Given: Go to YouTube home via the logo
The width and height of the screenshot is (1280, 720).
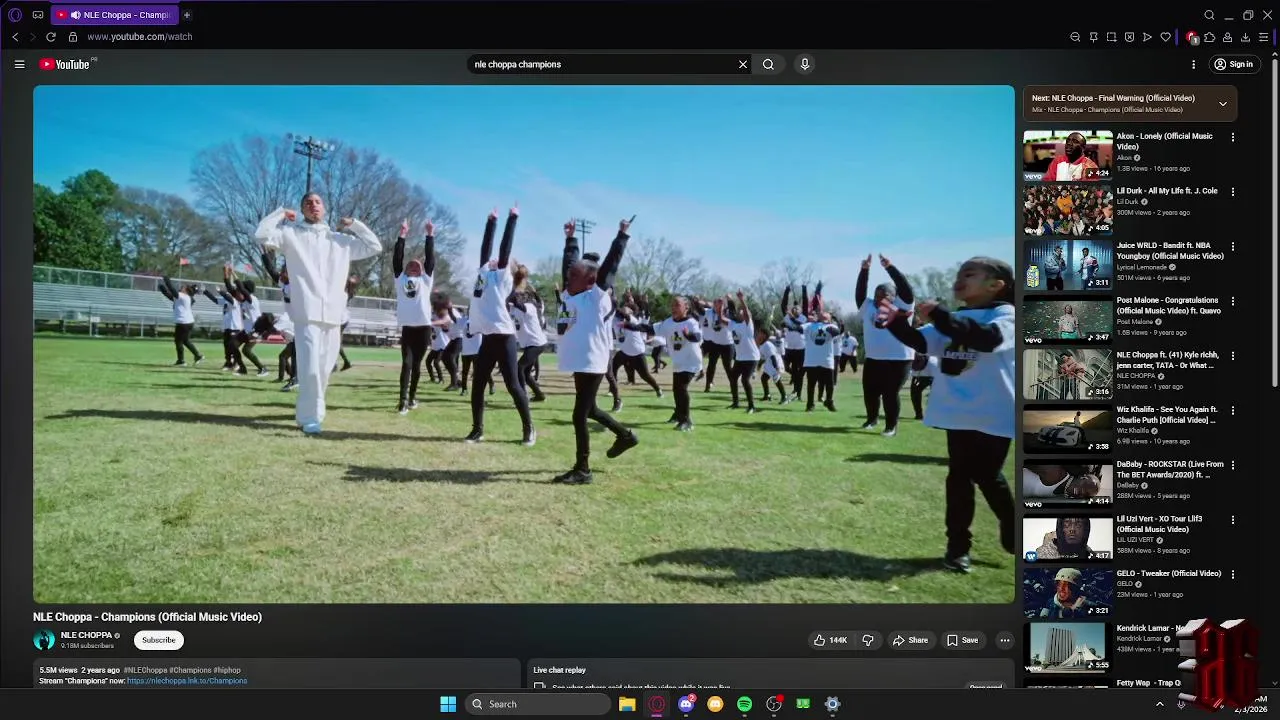Looking at the screenshot, I should [x=66, y=64].
